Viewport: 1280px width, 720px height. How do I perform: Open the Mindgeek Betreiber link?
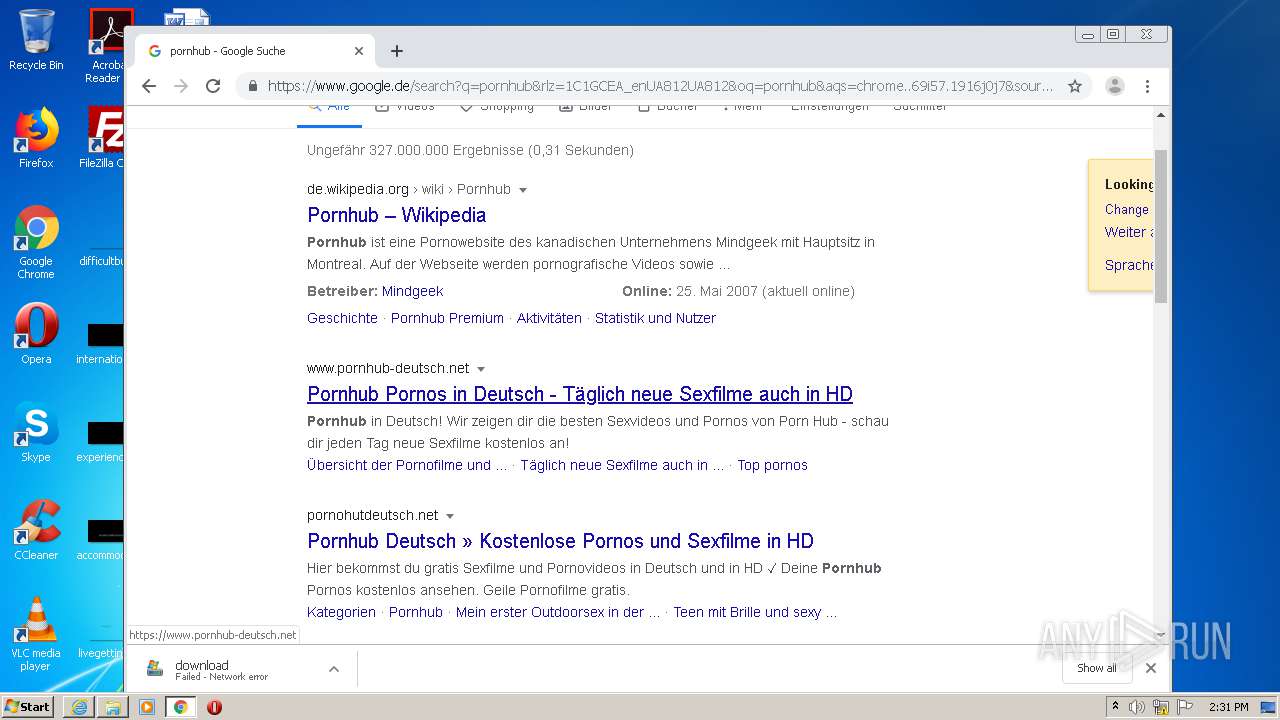click(412, 291)
